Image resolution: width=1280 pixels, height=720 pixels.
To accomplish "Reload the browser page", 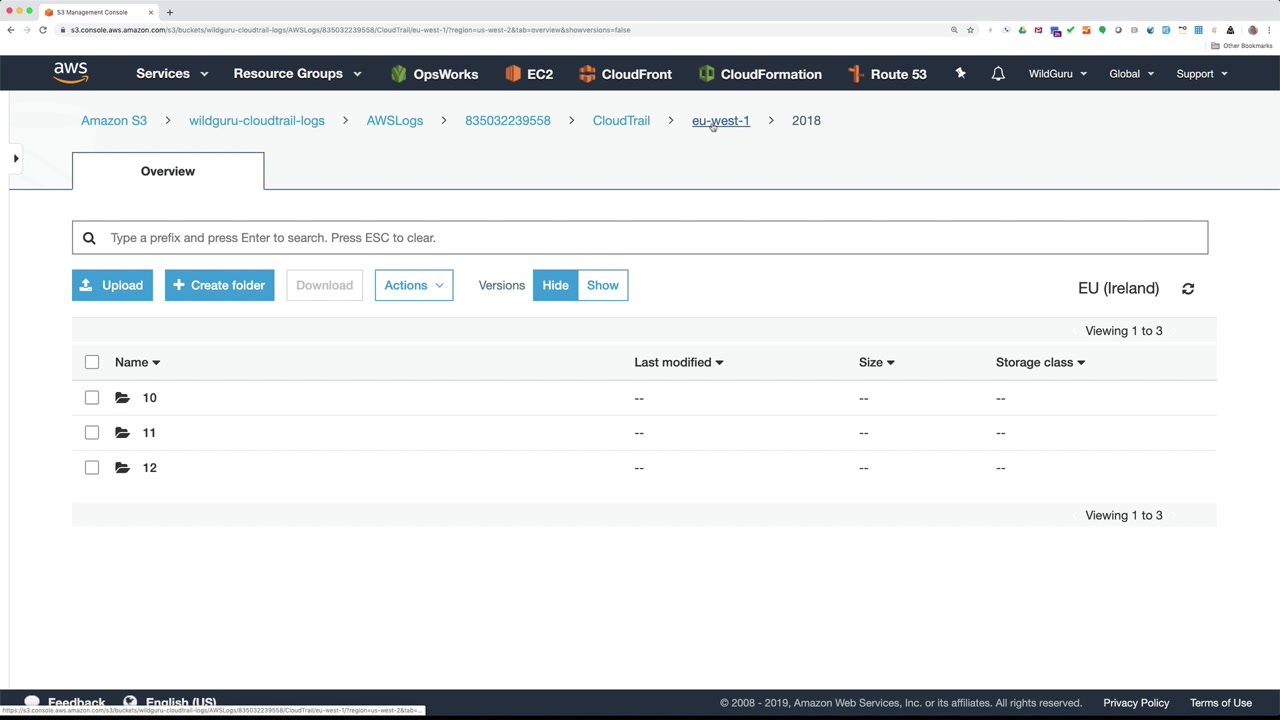I will coord(43,30).
